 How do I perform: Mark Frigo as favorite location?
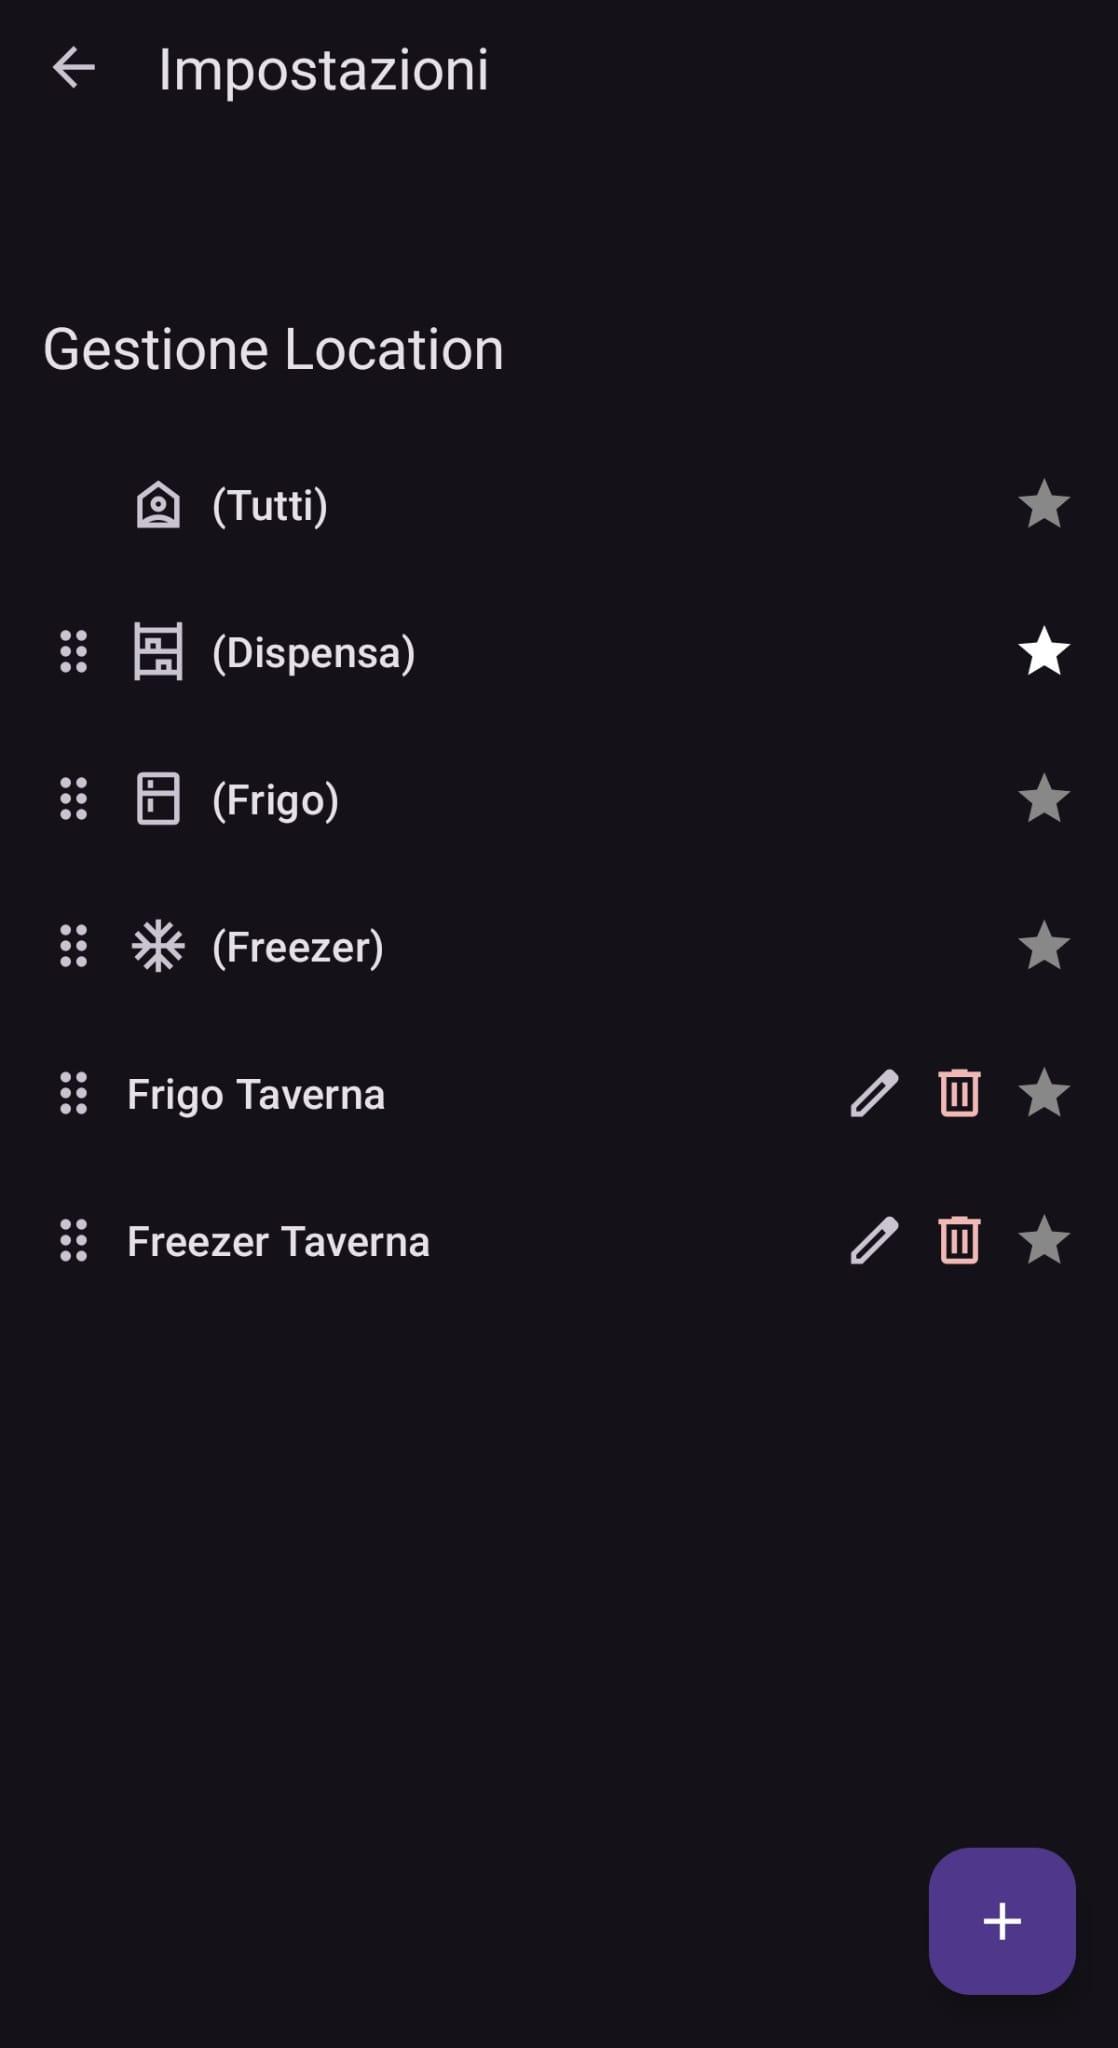coord(1043,799)
